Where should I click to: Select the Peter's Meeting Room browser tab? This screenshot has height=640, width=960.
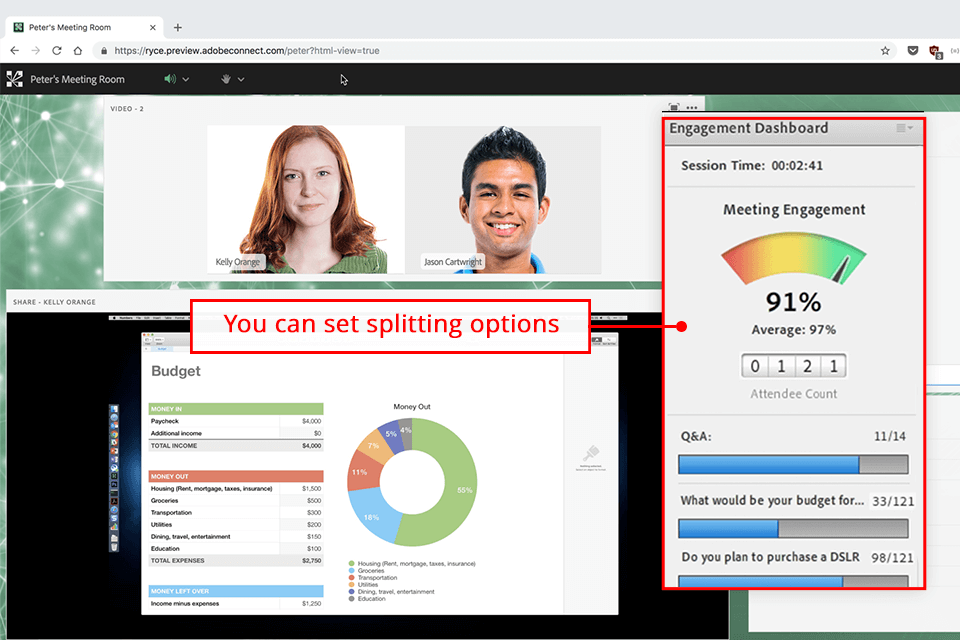pos(84,28)
